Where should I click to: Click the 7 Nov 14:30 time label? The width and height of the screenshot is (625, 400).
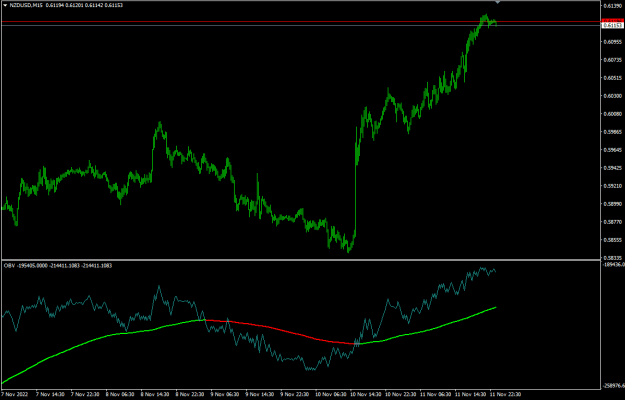[50, 394]
